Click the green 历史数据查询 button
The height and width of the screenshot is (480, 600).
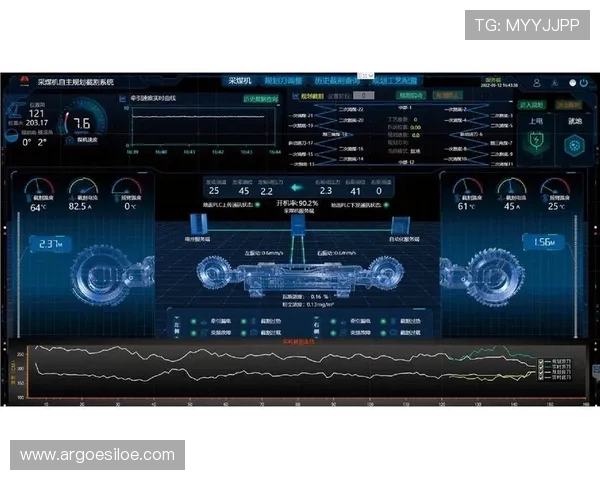260,99
